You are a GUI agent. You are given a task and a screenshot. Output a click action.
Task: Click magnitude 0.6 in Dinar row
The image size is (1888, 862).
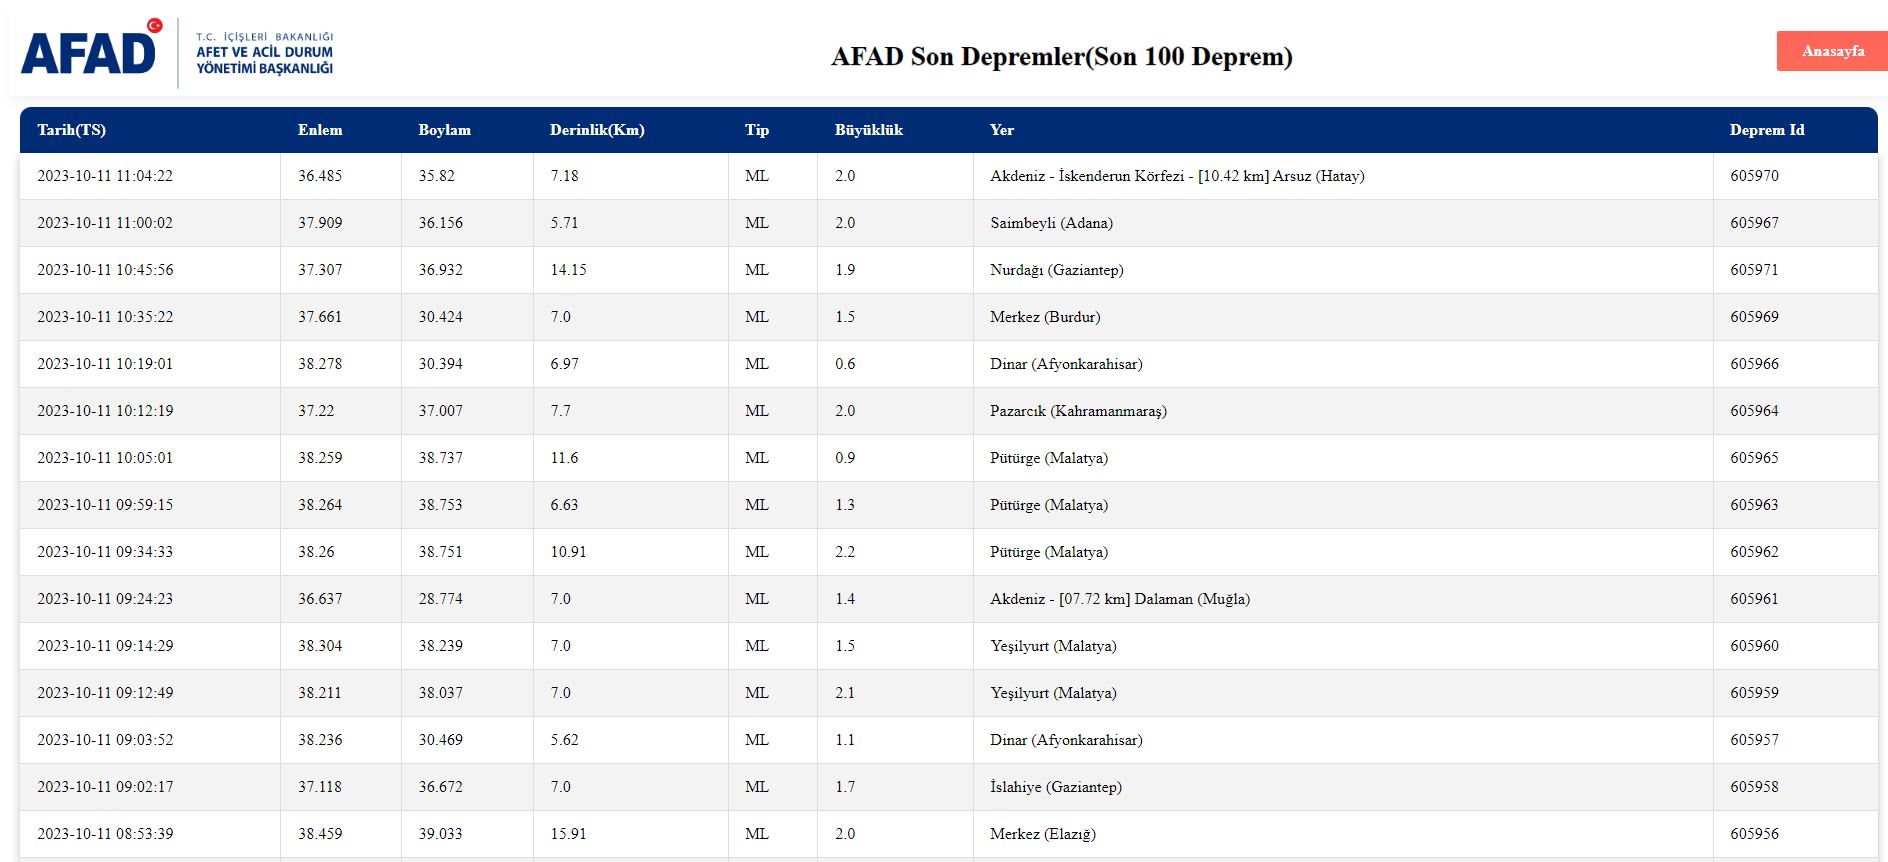pos(845,364)
